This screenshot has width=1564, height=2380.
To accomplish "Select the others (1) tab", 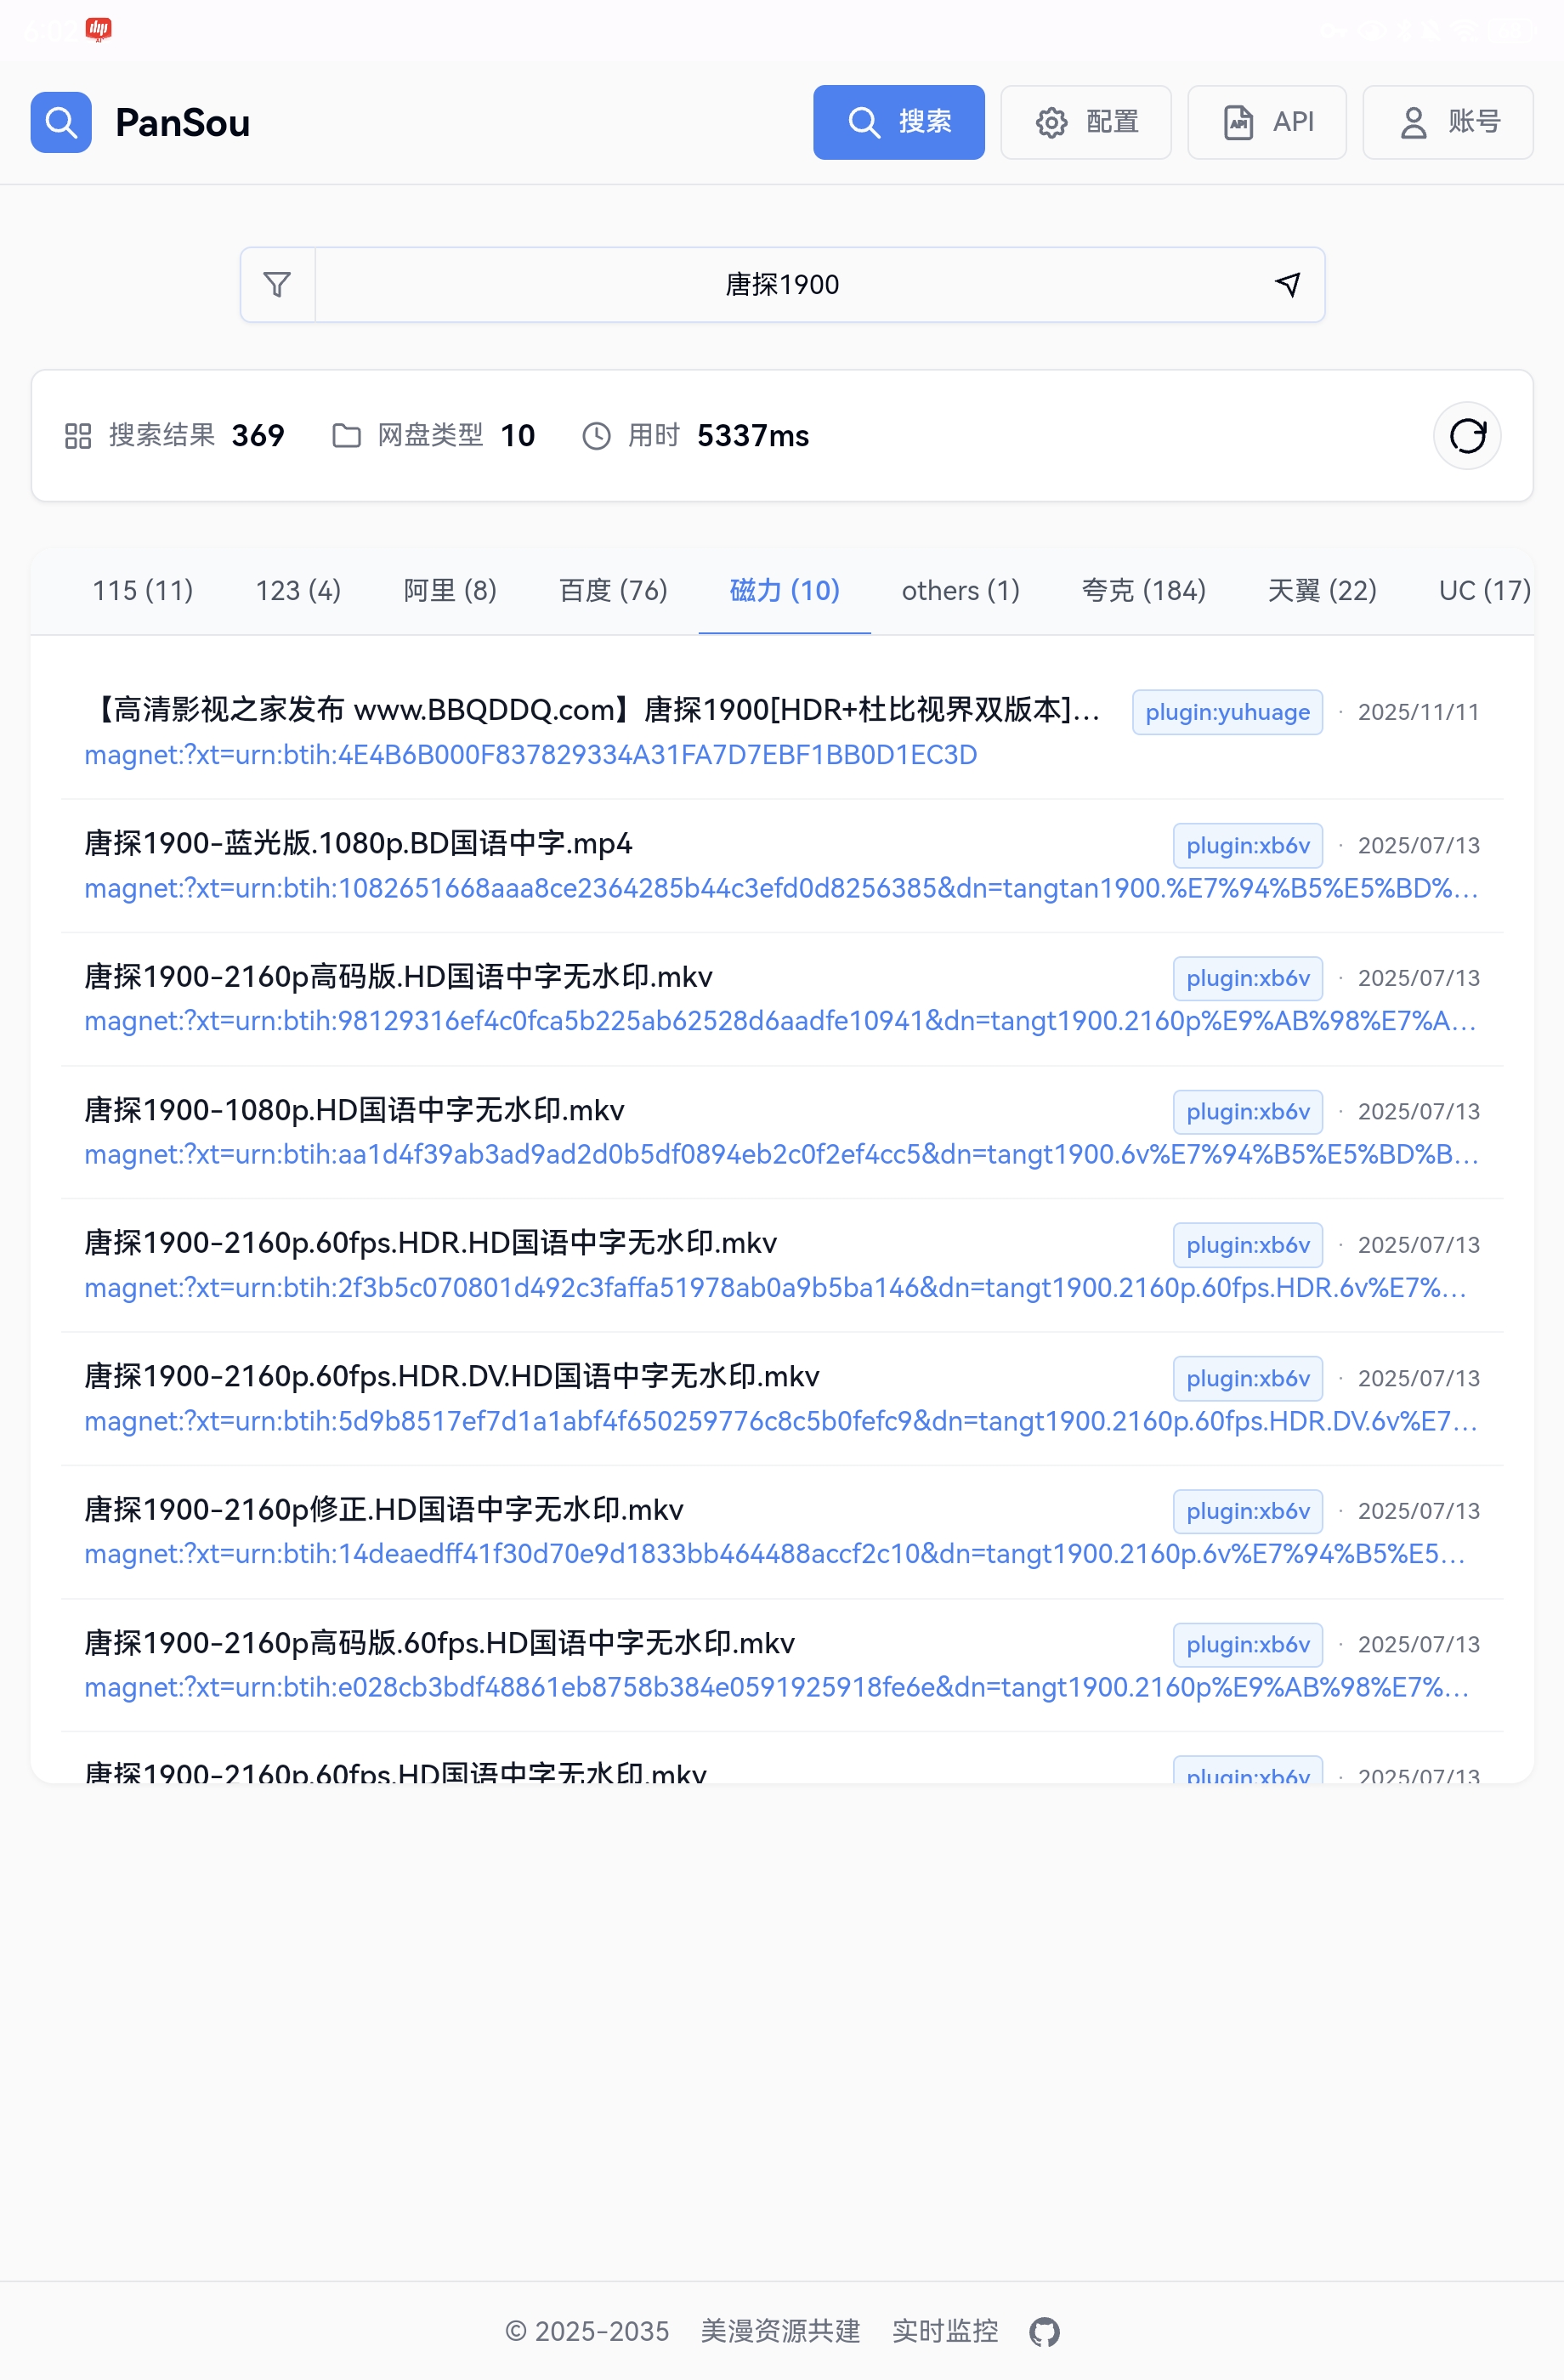I will pos(960,591).
